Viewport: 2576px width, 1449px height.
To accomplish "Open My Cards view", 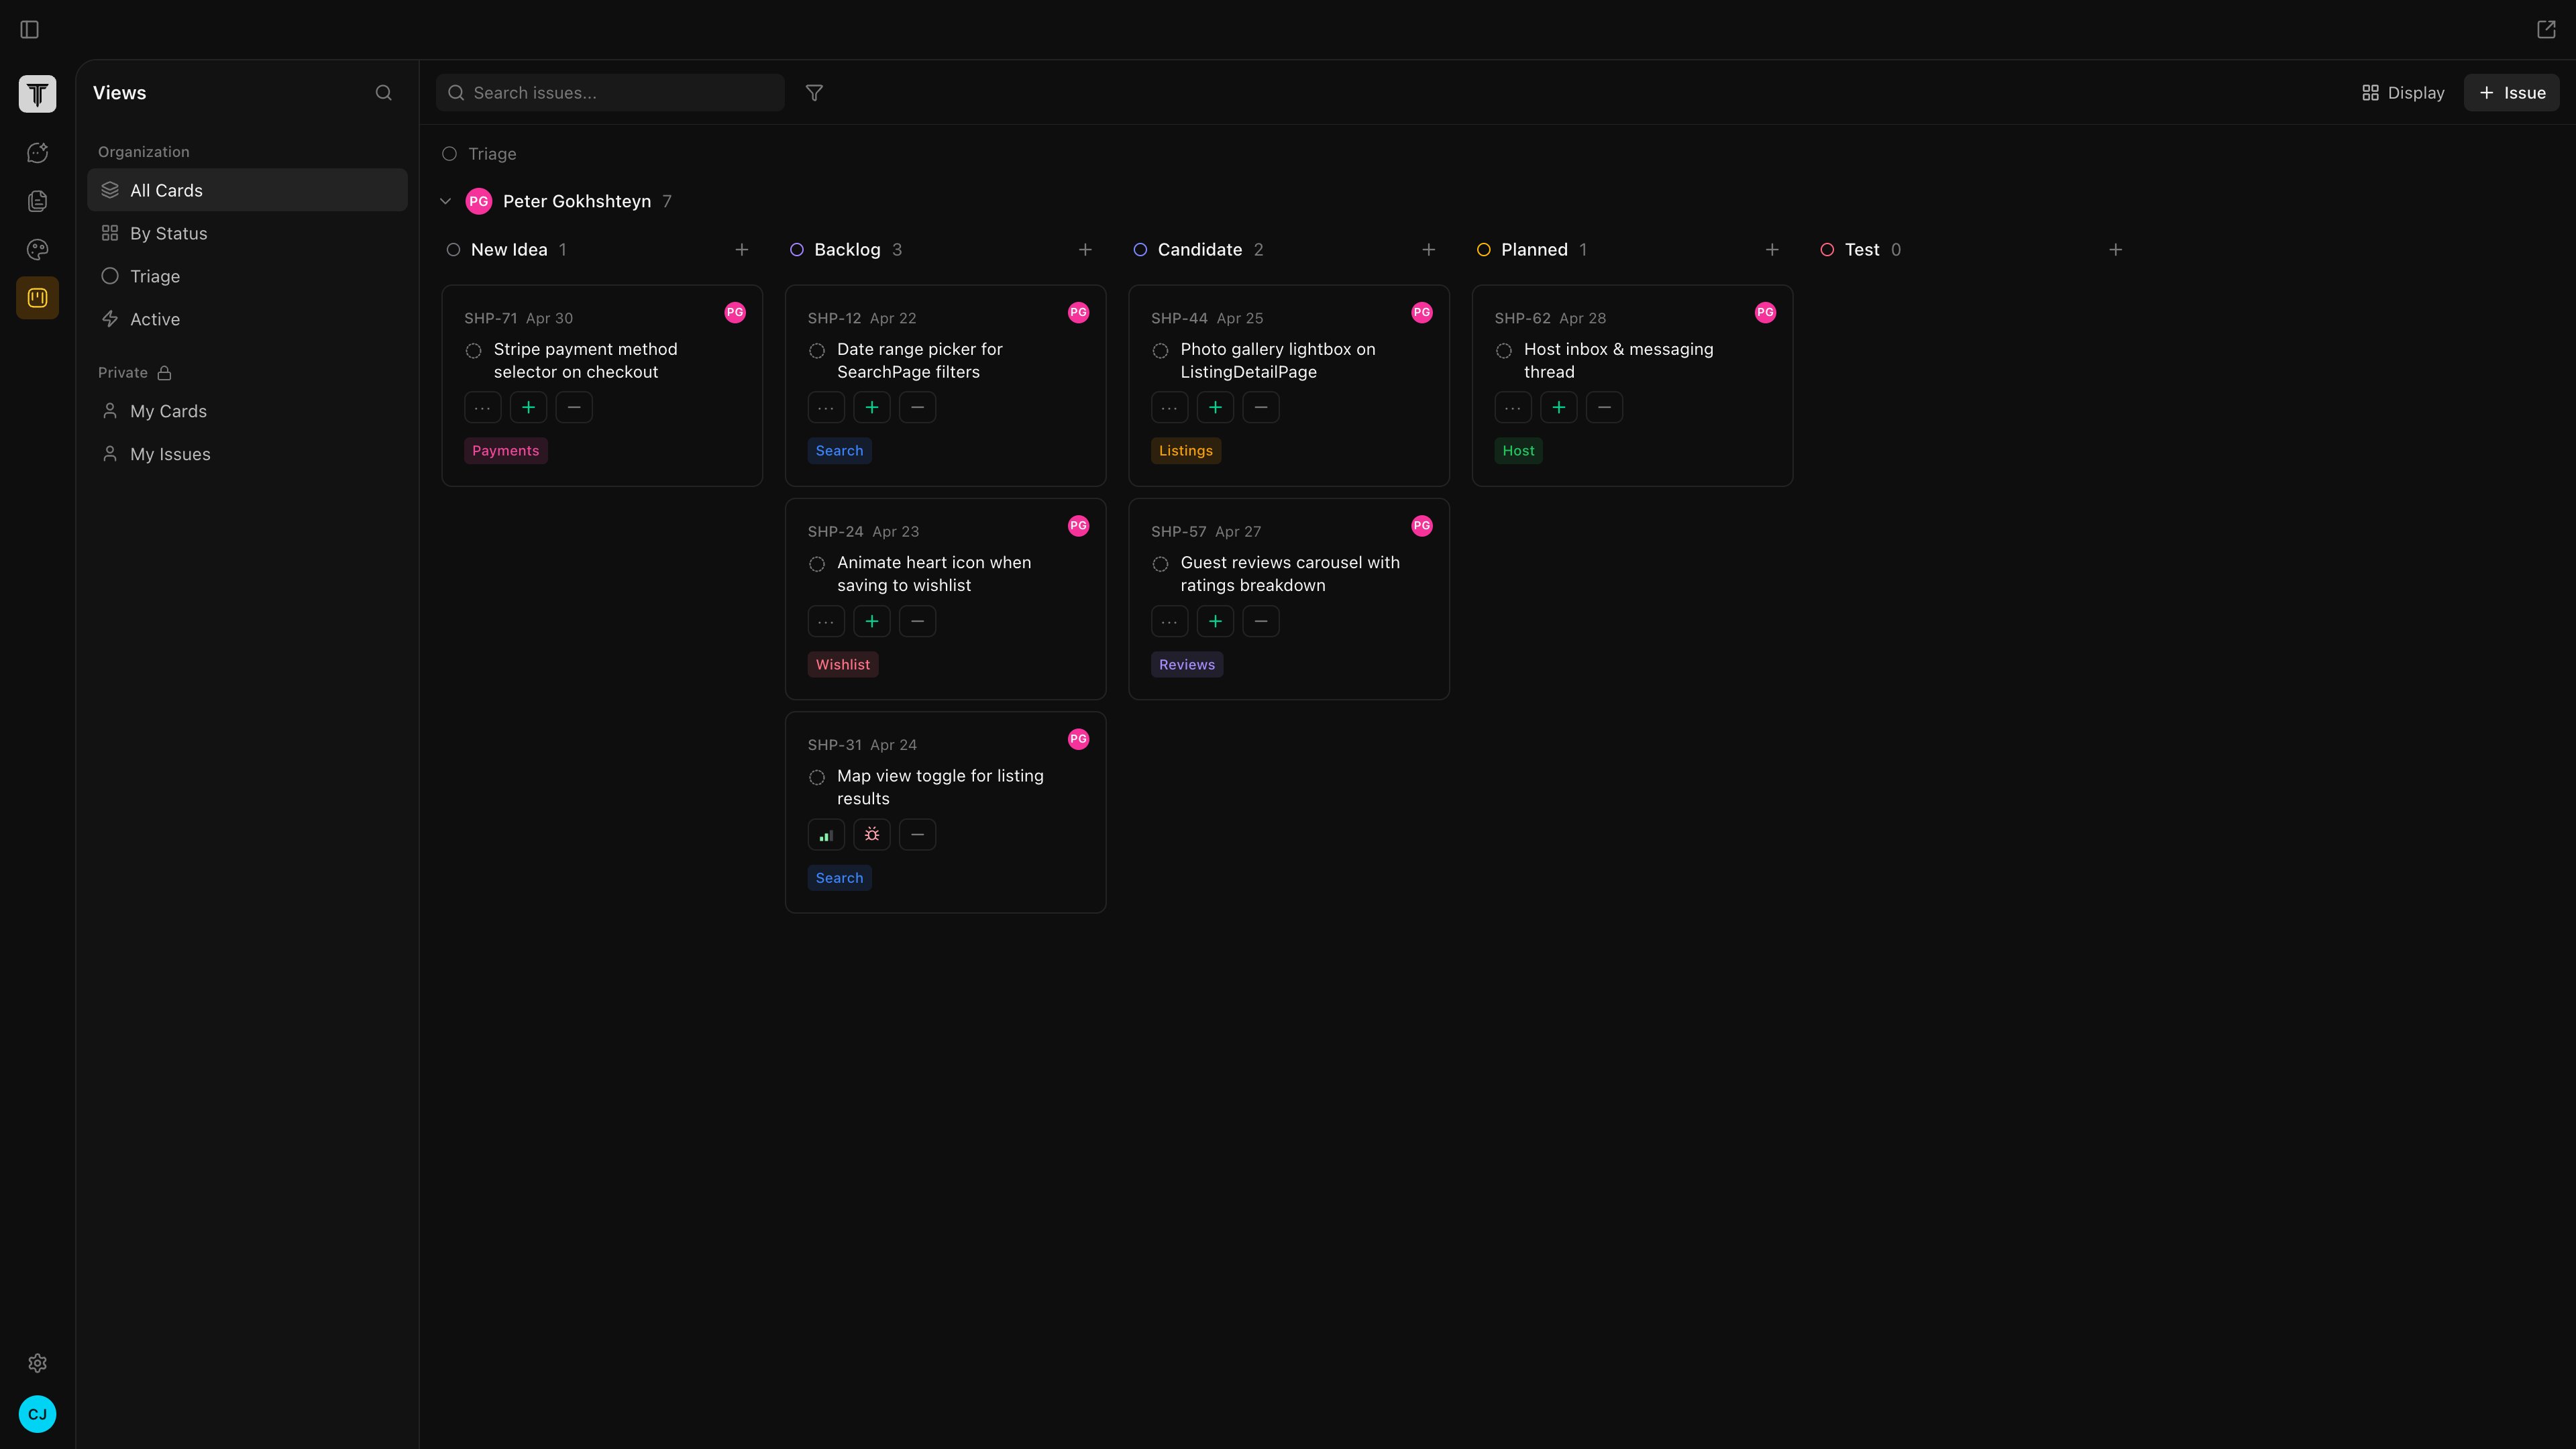I will [x=248, y=411].
